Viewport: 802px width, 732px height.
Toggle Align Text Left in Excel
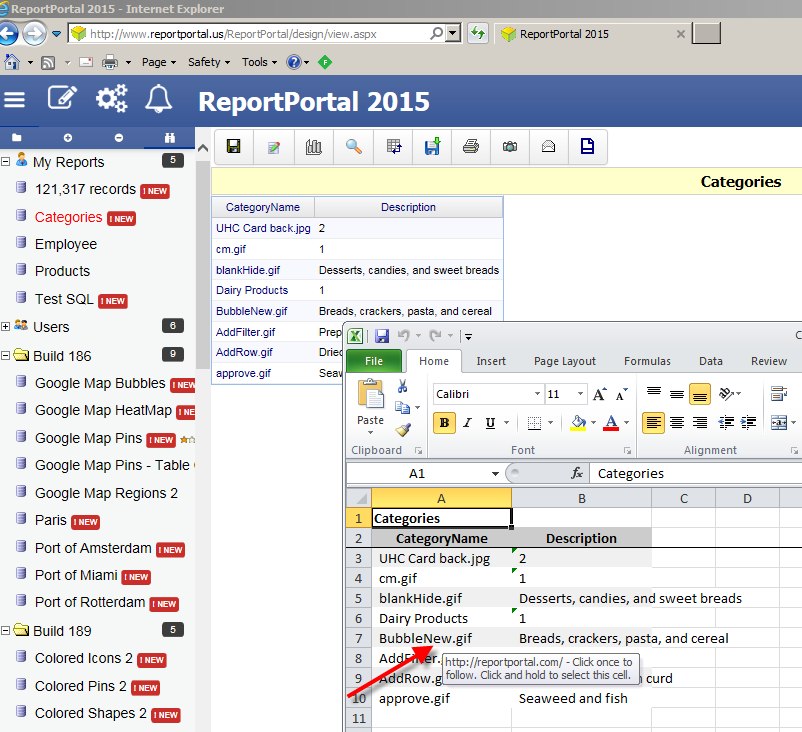(653, 423)
